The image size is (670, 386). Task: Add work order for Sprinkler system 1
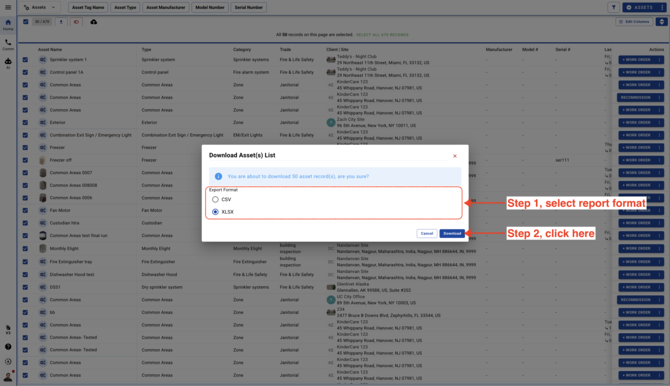[x=637, y=60]
